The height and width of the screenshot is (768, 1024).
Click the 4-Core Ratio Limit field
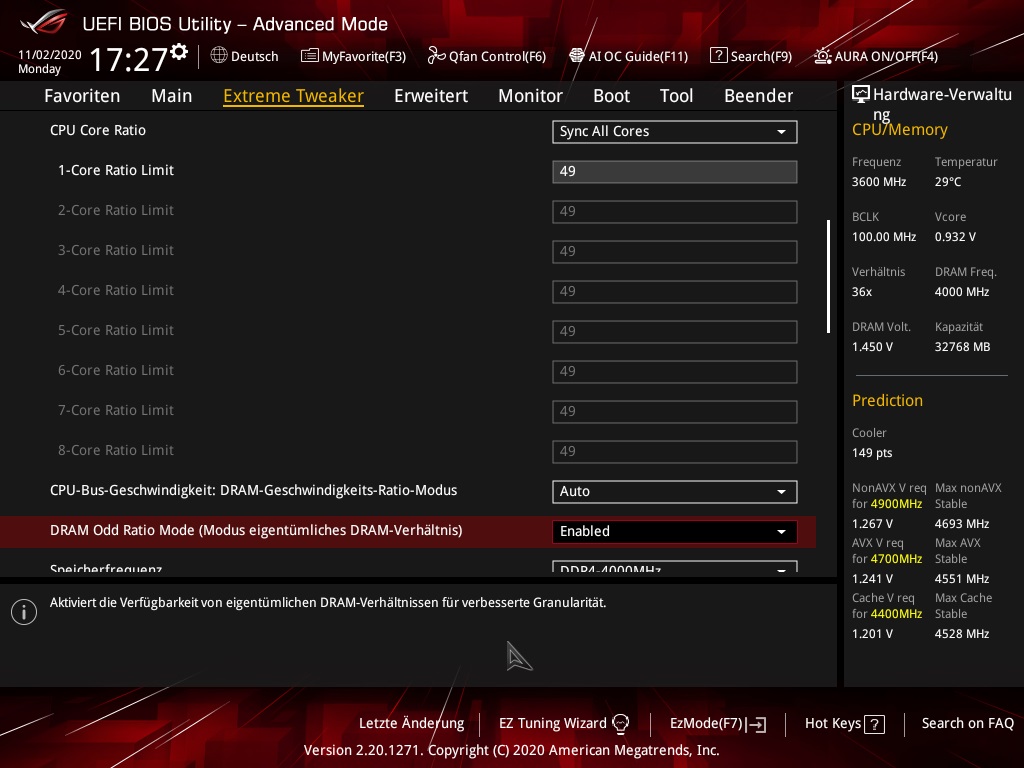coord(675,291)
